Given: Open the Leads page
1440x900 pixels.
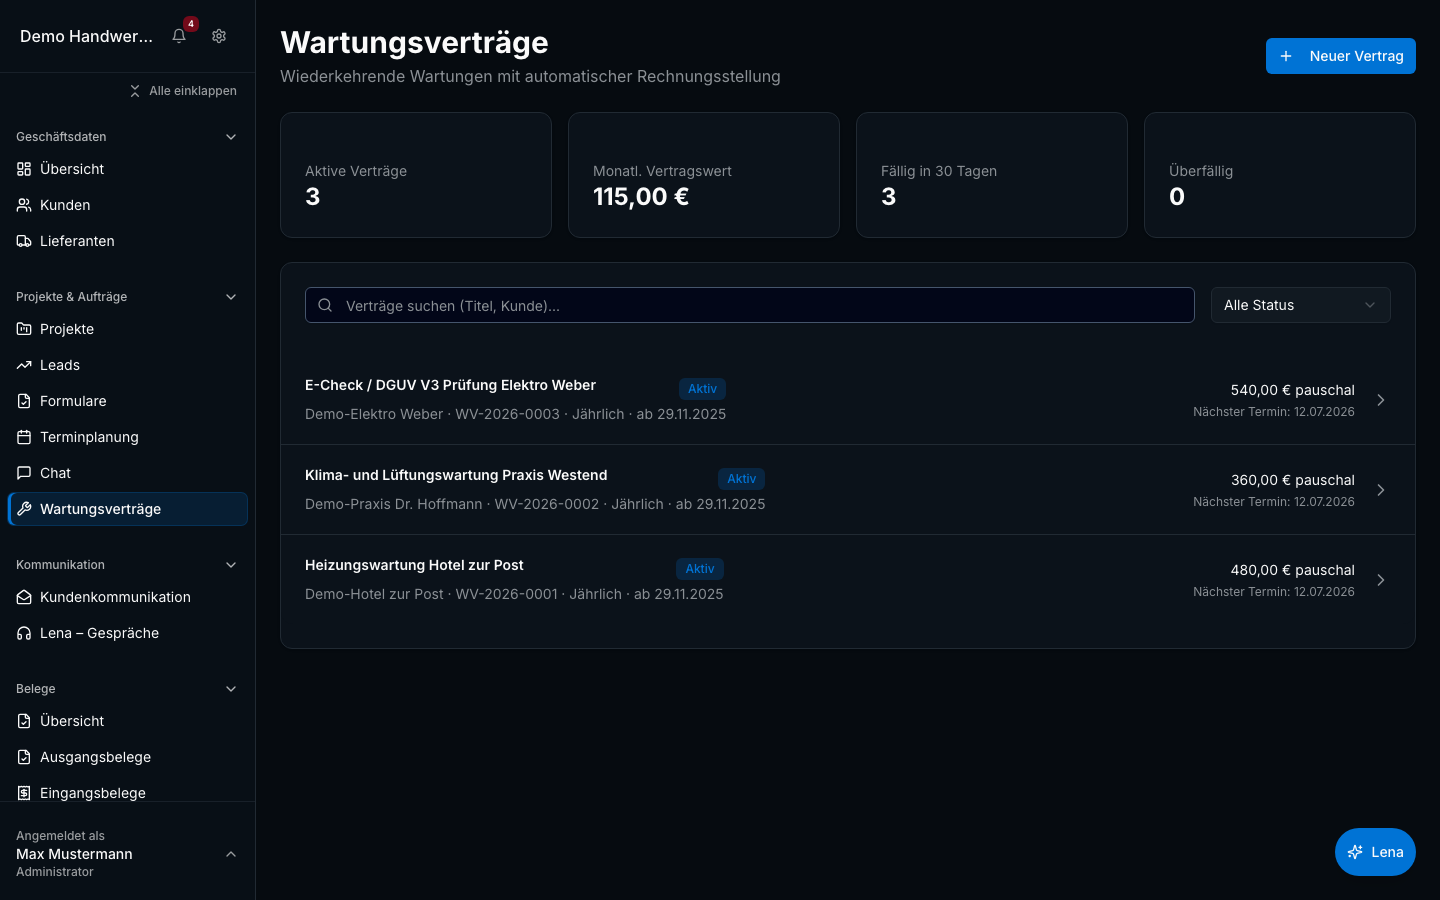Looking at the screenshot, I should (x=128, y=365).
